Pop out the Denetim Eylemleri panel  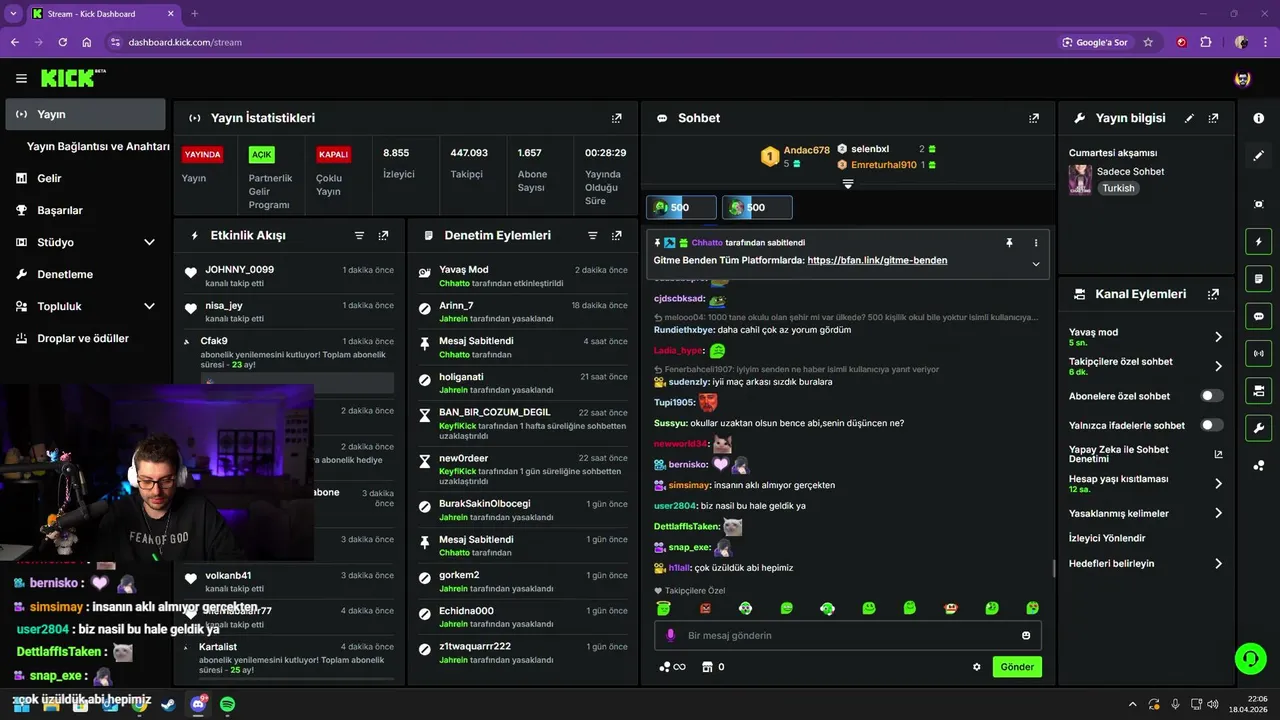(x=616, y=236)
